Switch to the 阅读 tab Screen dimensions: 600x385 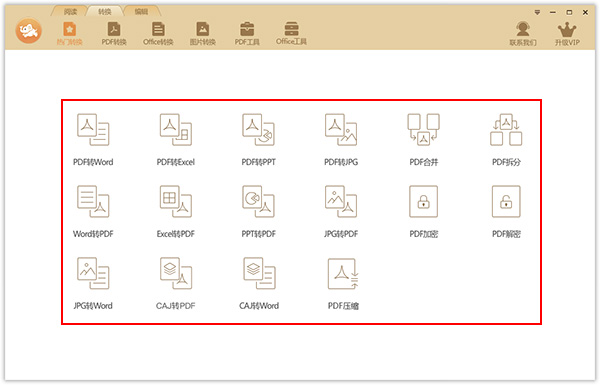click(x=70, y=12)
